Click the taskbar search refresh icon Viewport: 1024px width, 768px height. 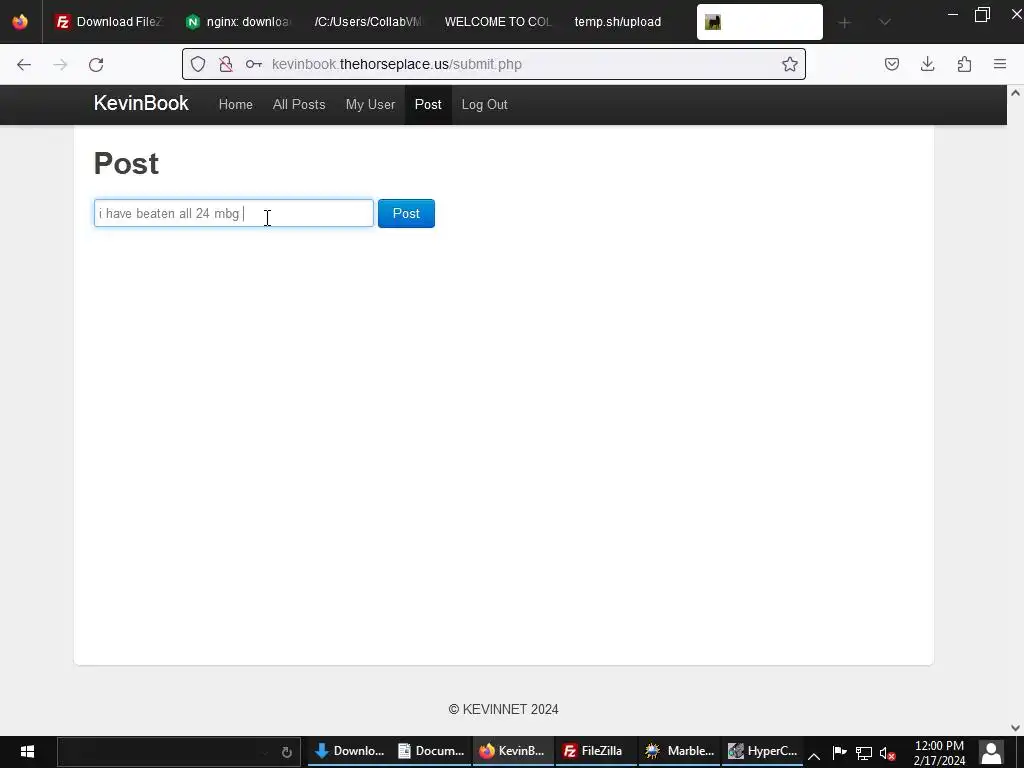pyautogui.click(x=286, y=752)
